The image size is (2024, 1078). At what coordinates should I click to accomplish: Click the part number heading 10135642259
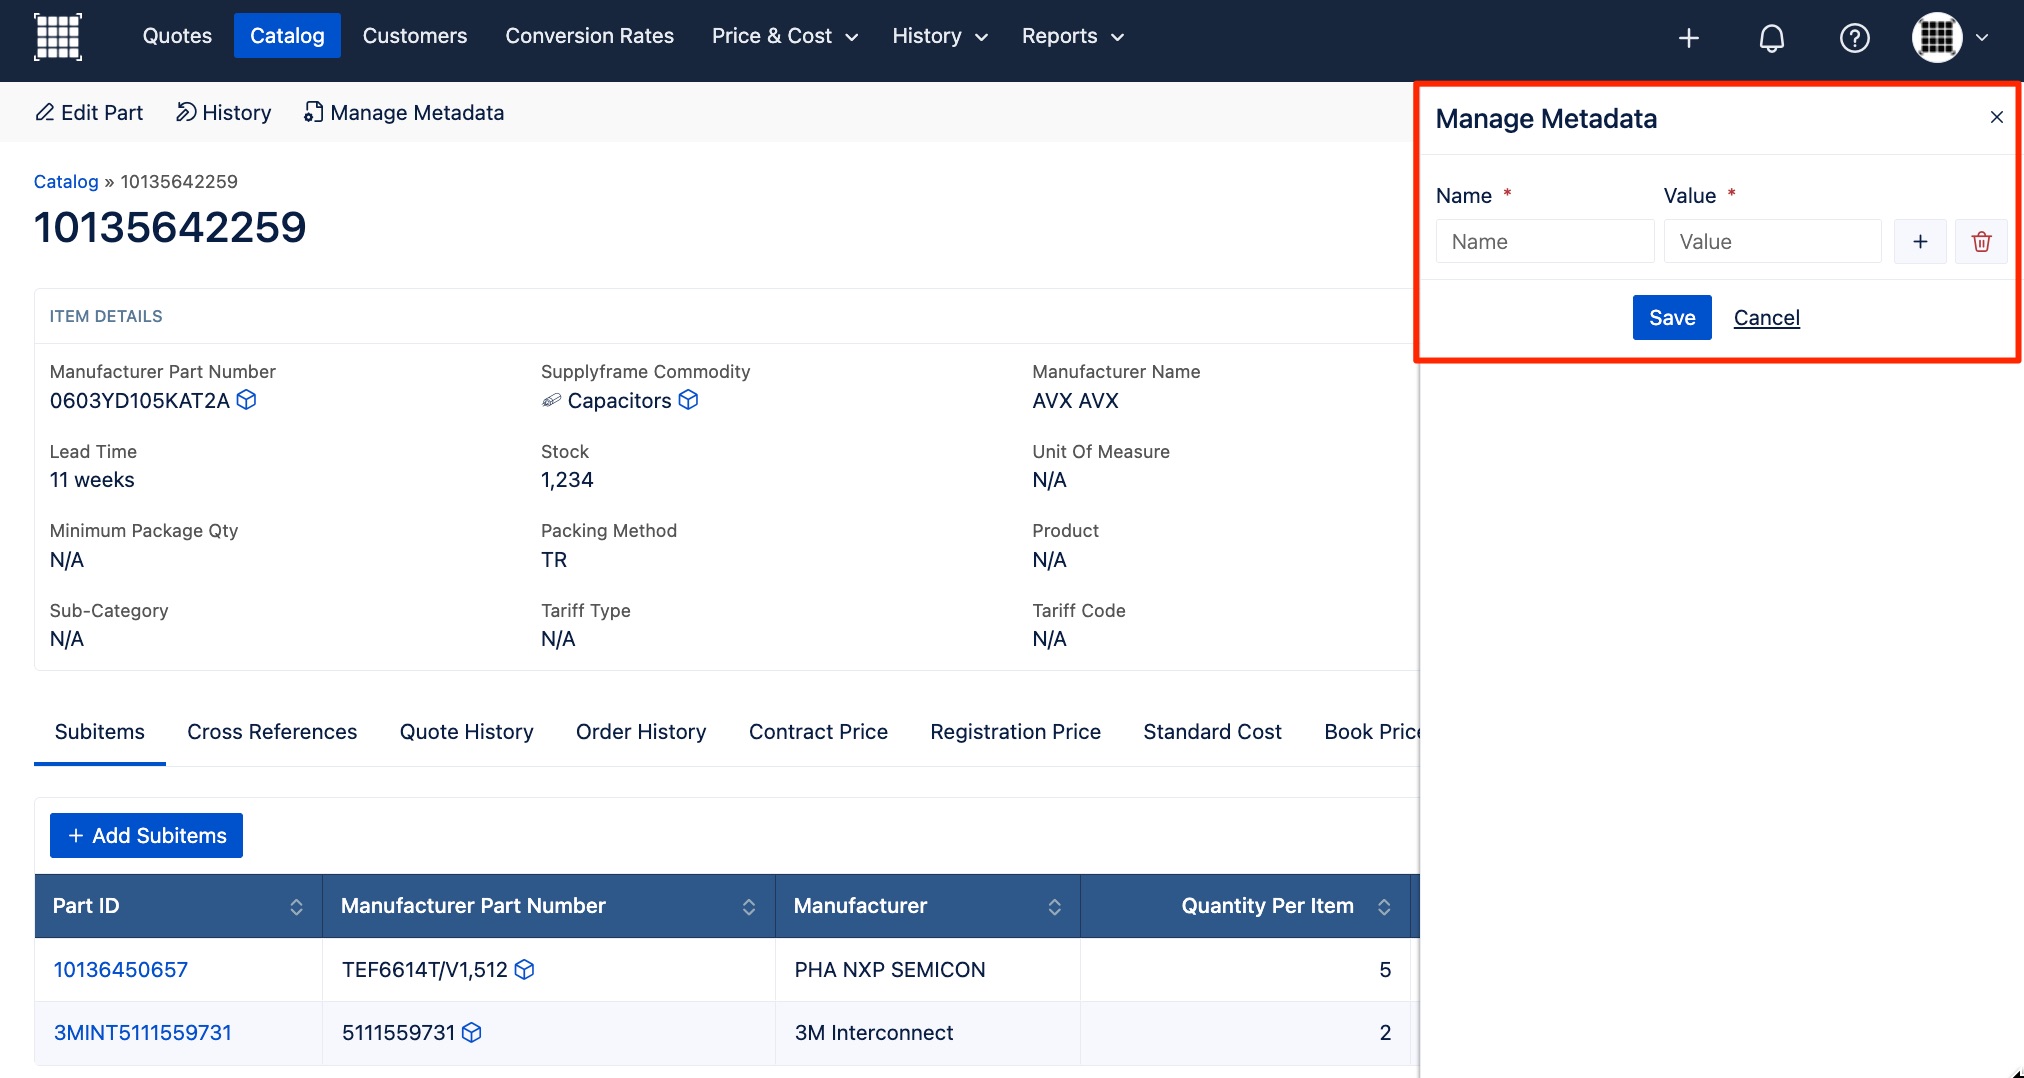click(x=170, y=227)
